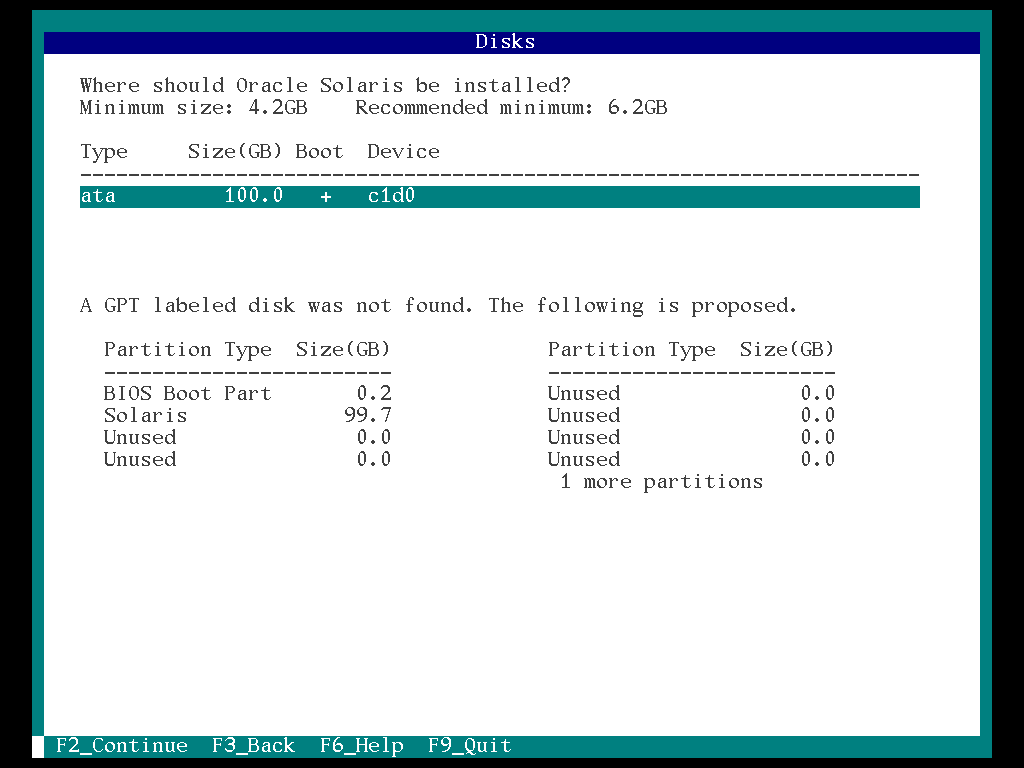Click the 99.7 partition size value

tap(368, 416)
